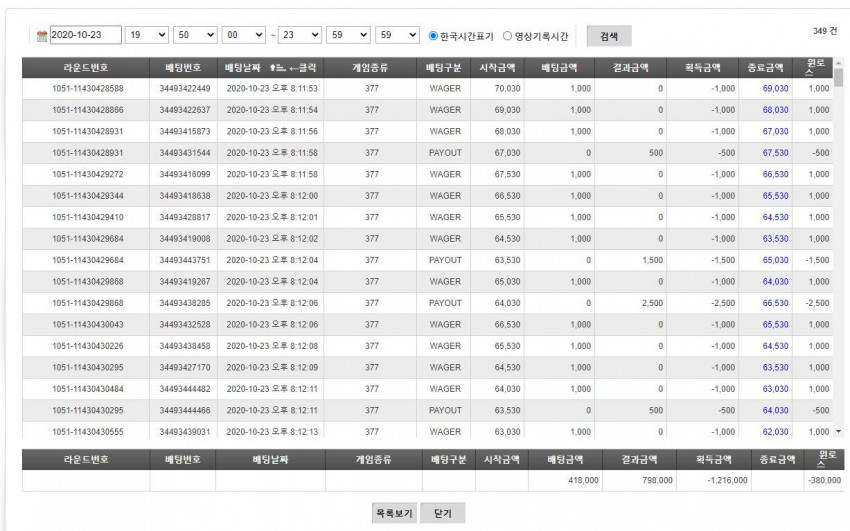
Task: Click the 종료금액 column header in top table
Action: [x=765, y=68]
